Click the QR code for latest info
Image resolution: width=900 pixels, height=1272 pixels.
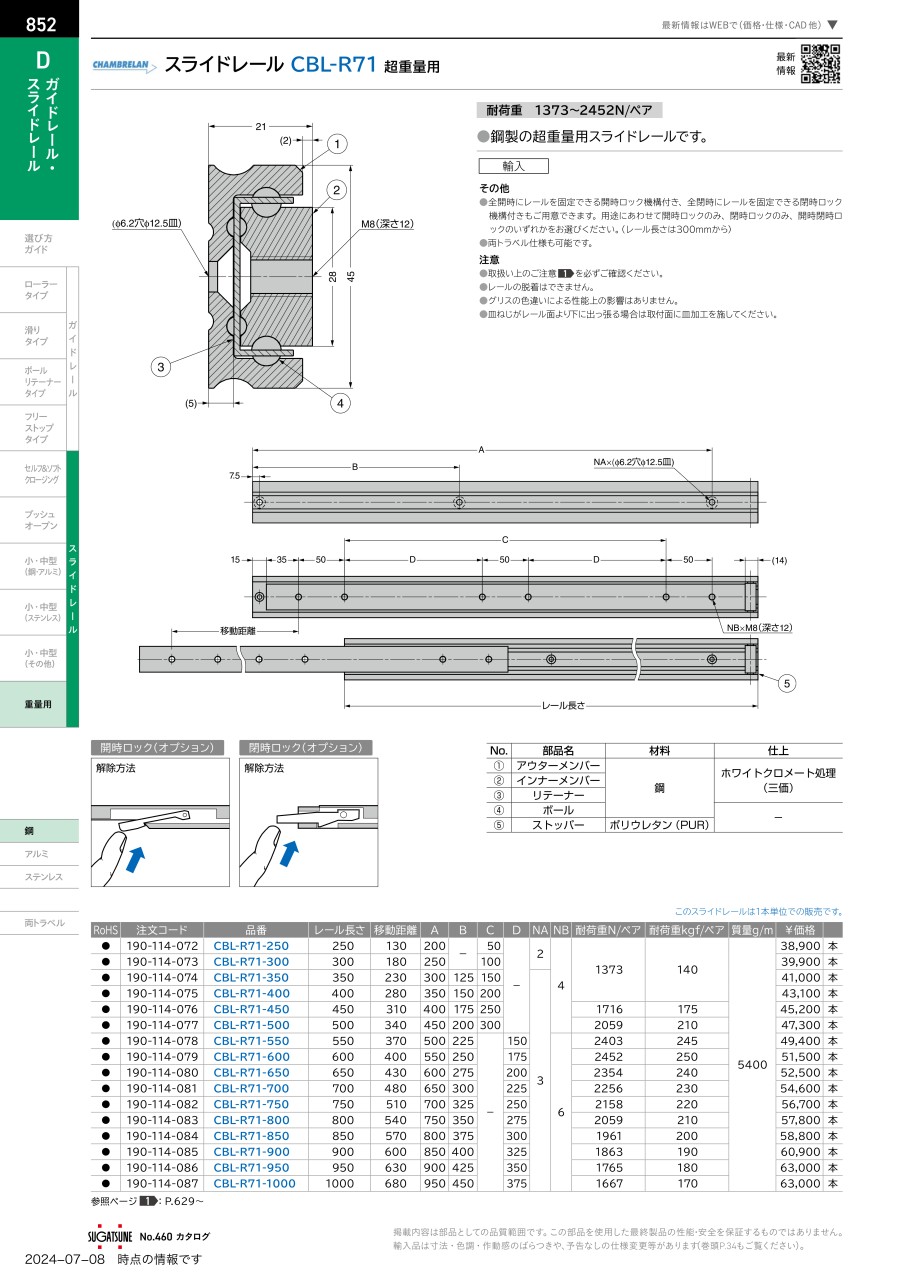(x=820, y=64)
